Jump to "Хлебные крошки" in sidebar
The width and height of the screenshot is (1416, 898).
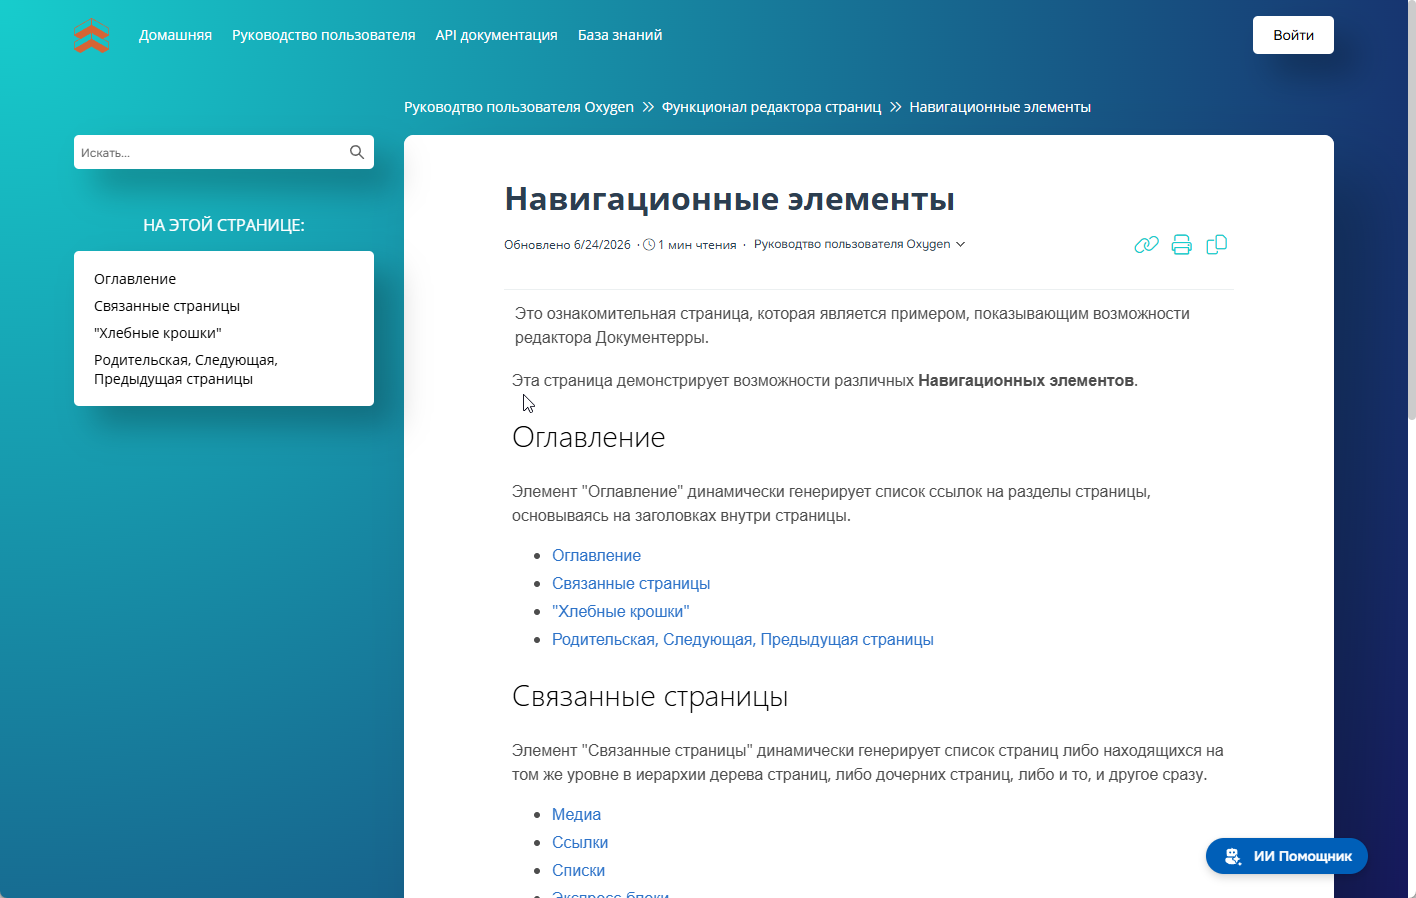[x=158, y=333]
